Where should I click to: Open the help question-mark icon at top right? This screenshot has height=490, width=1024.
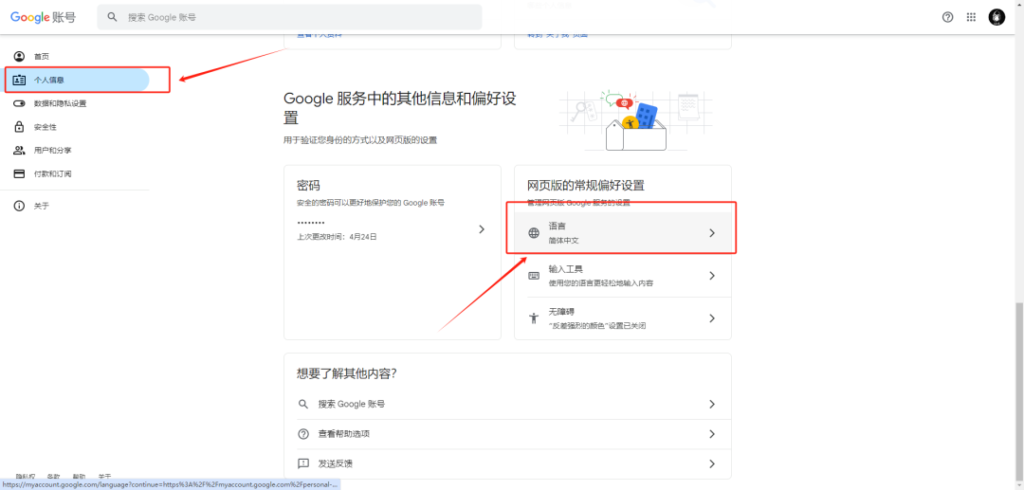click(948, 17)
